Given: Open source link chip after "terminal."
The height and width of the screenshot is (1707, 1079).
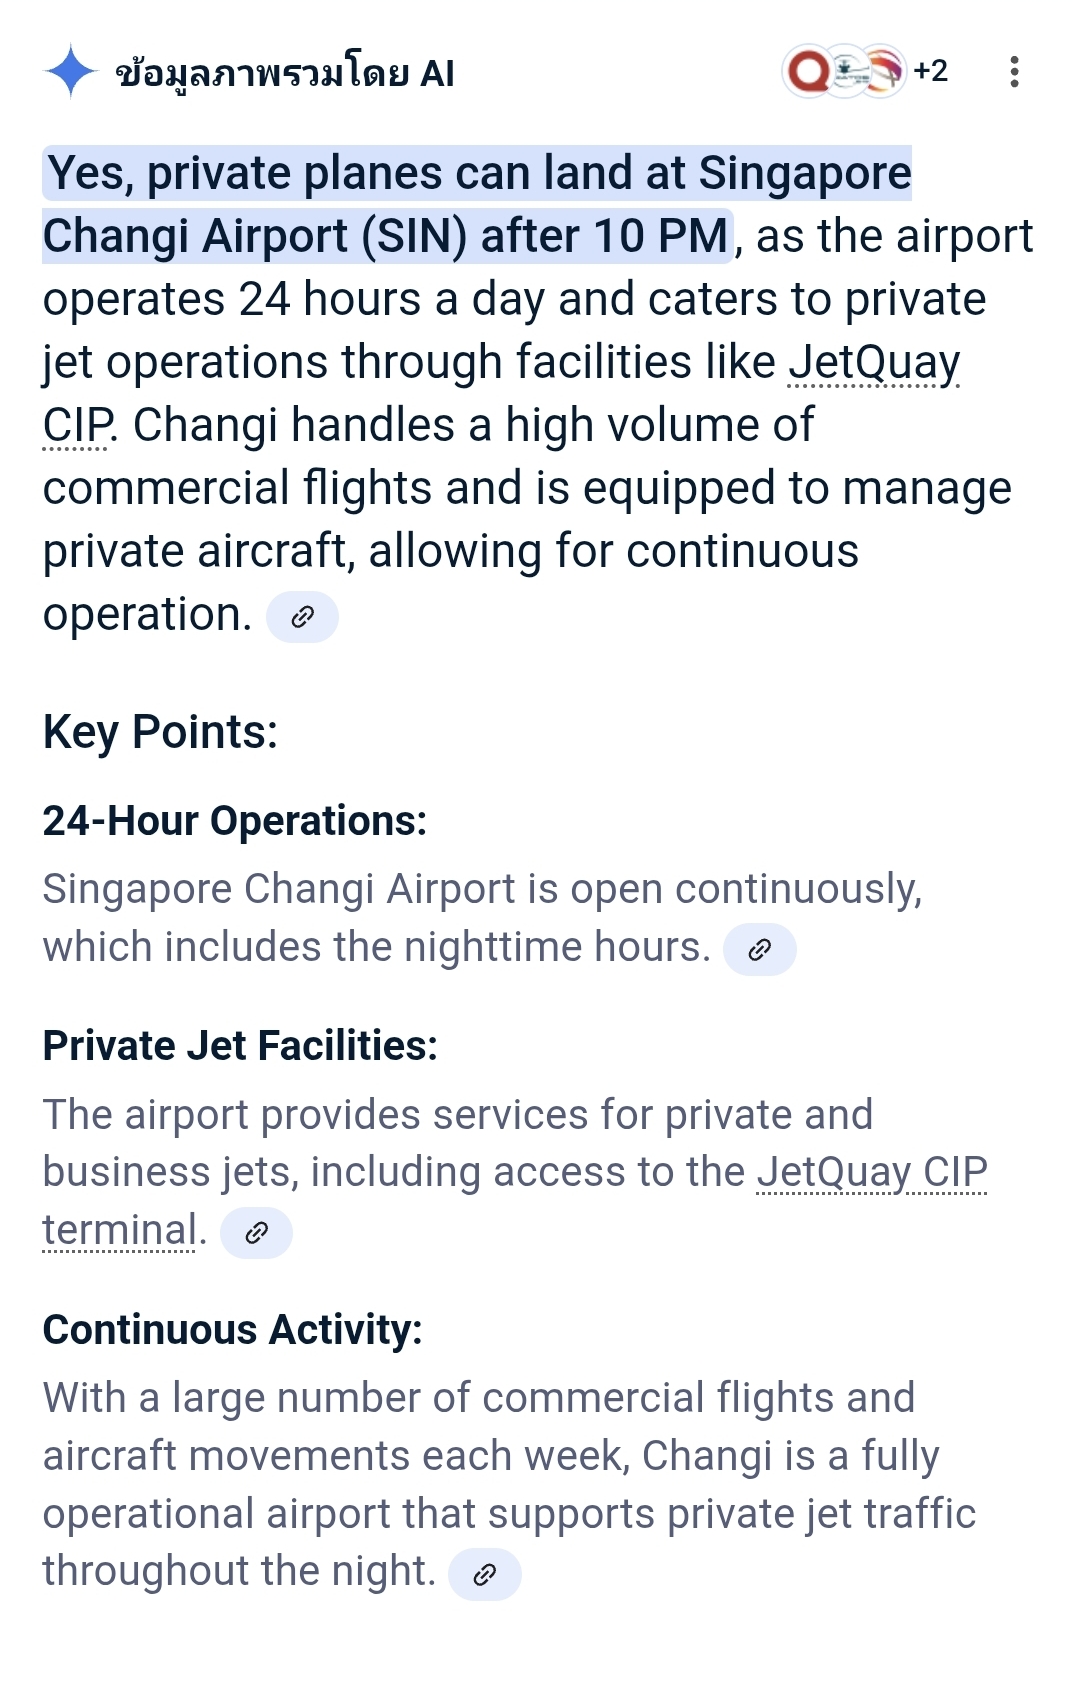Looking at the screenshot, I should click(x=256, y=1233).
